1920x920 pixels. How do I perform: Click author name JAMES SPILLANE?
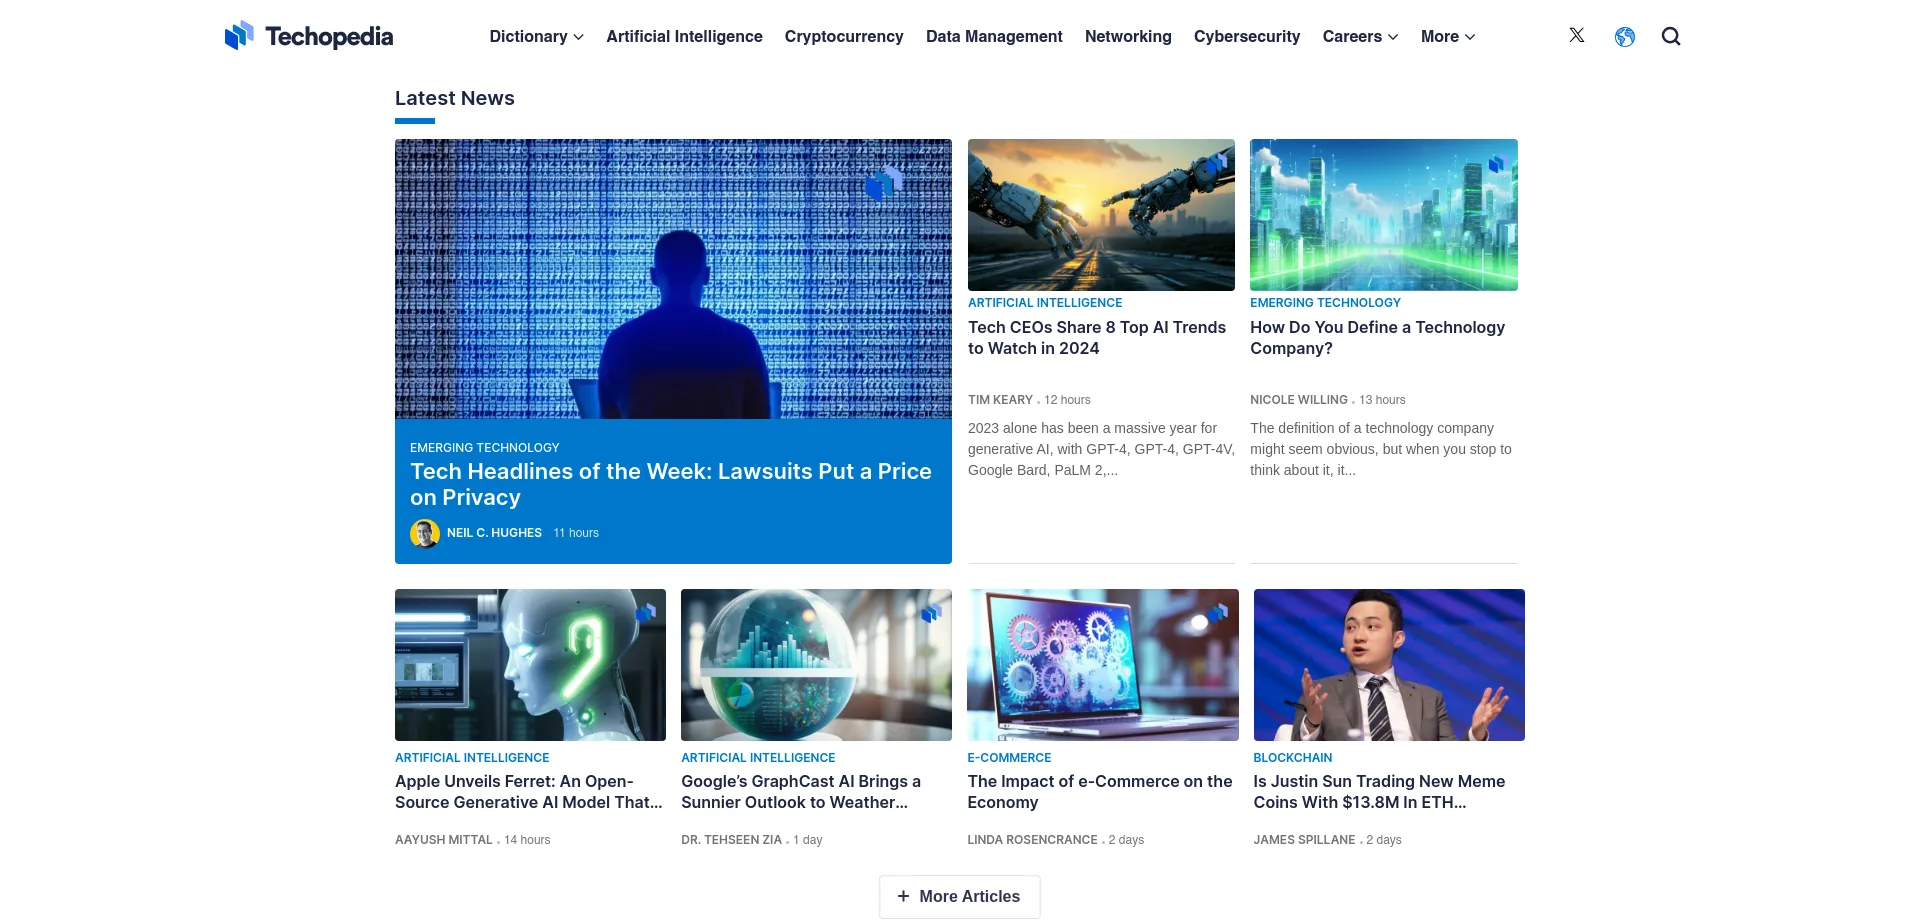(1304, 840)
